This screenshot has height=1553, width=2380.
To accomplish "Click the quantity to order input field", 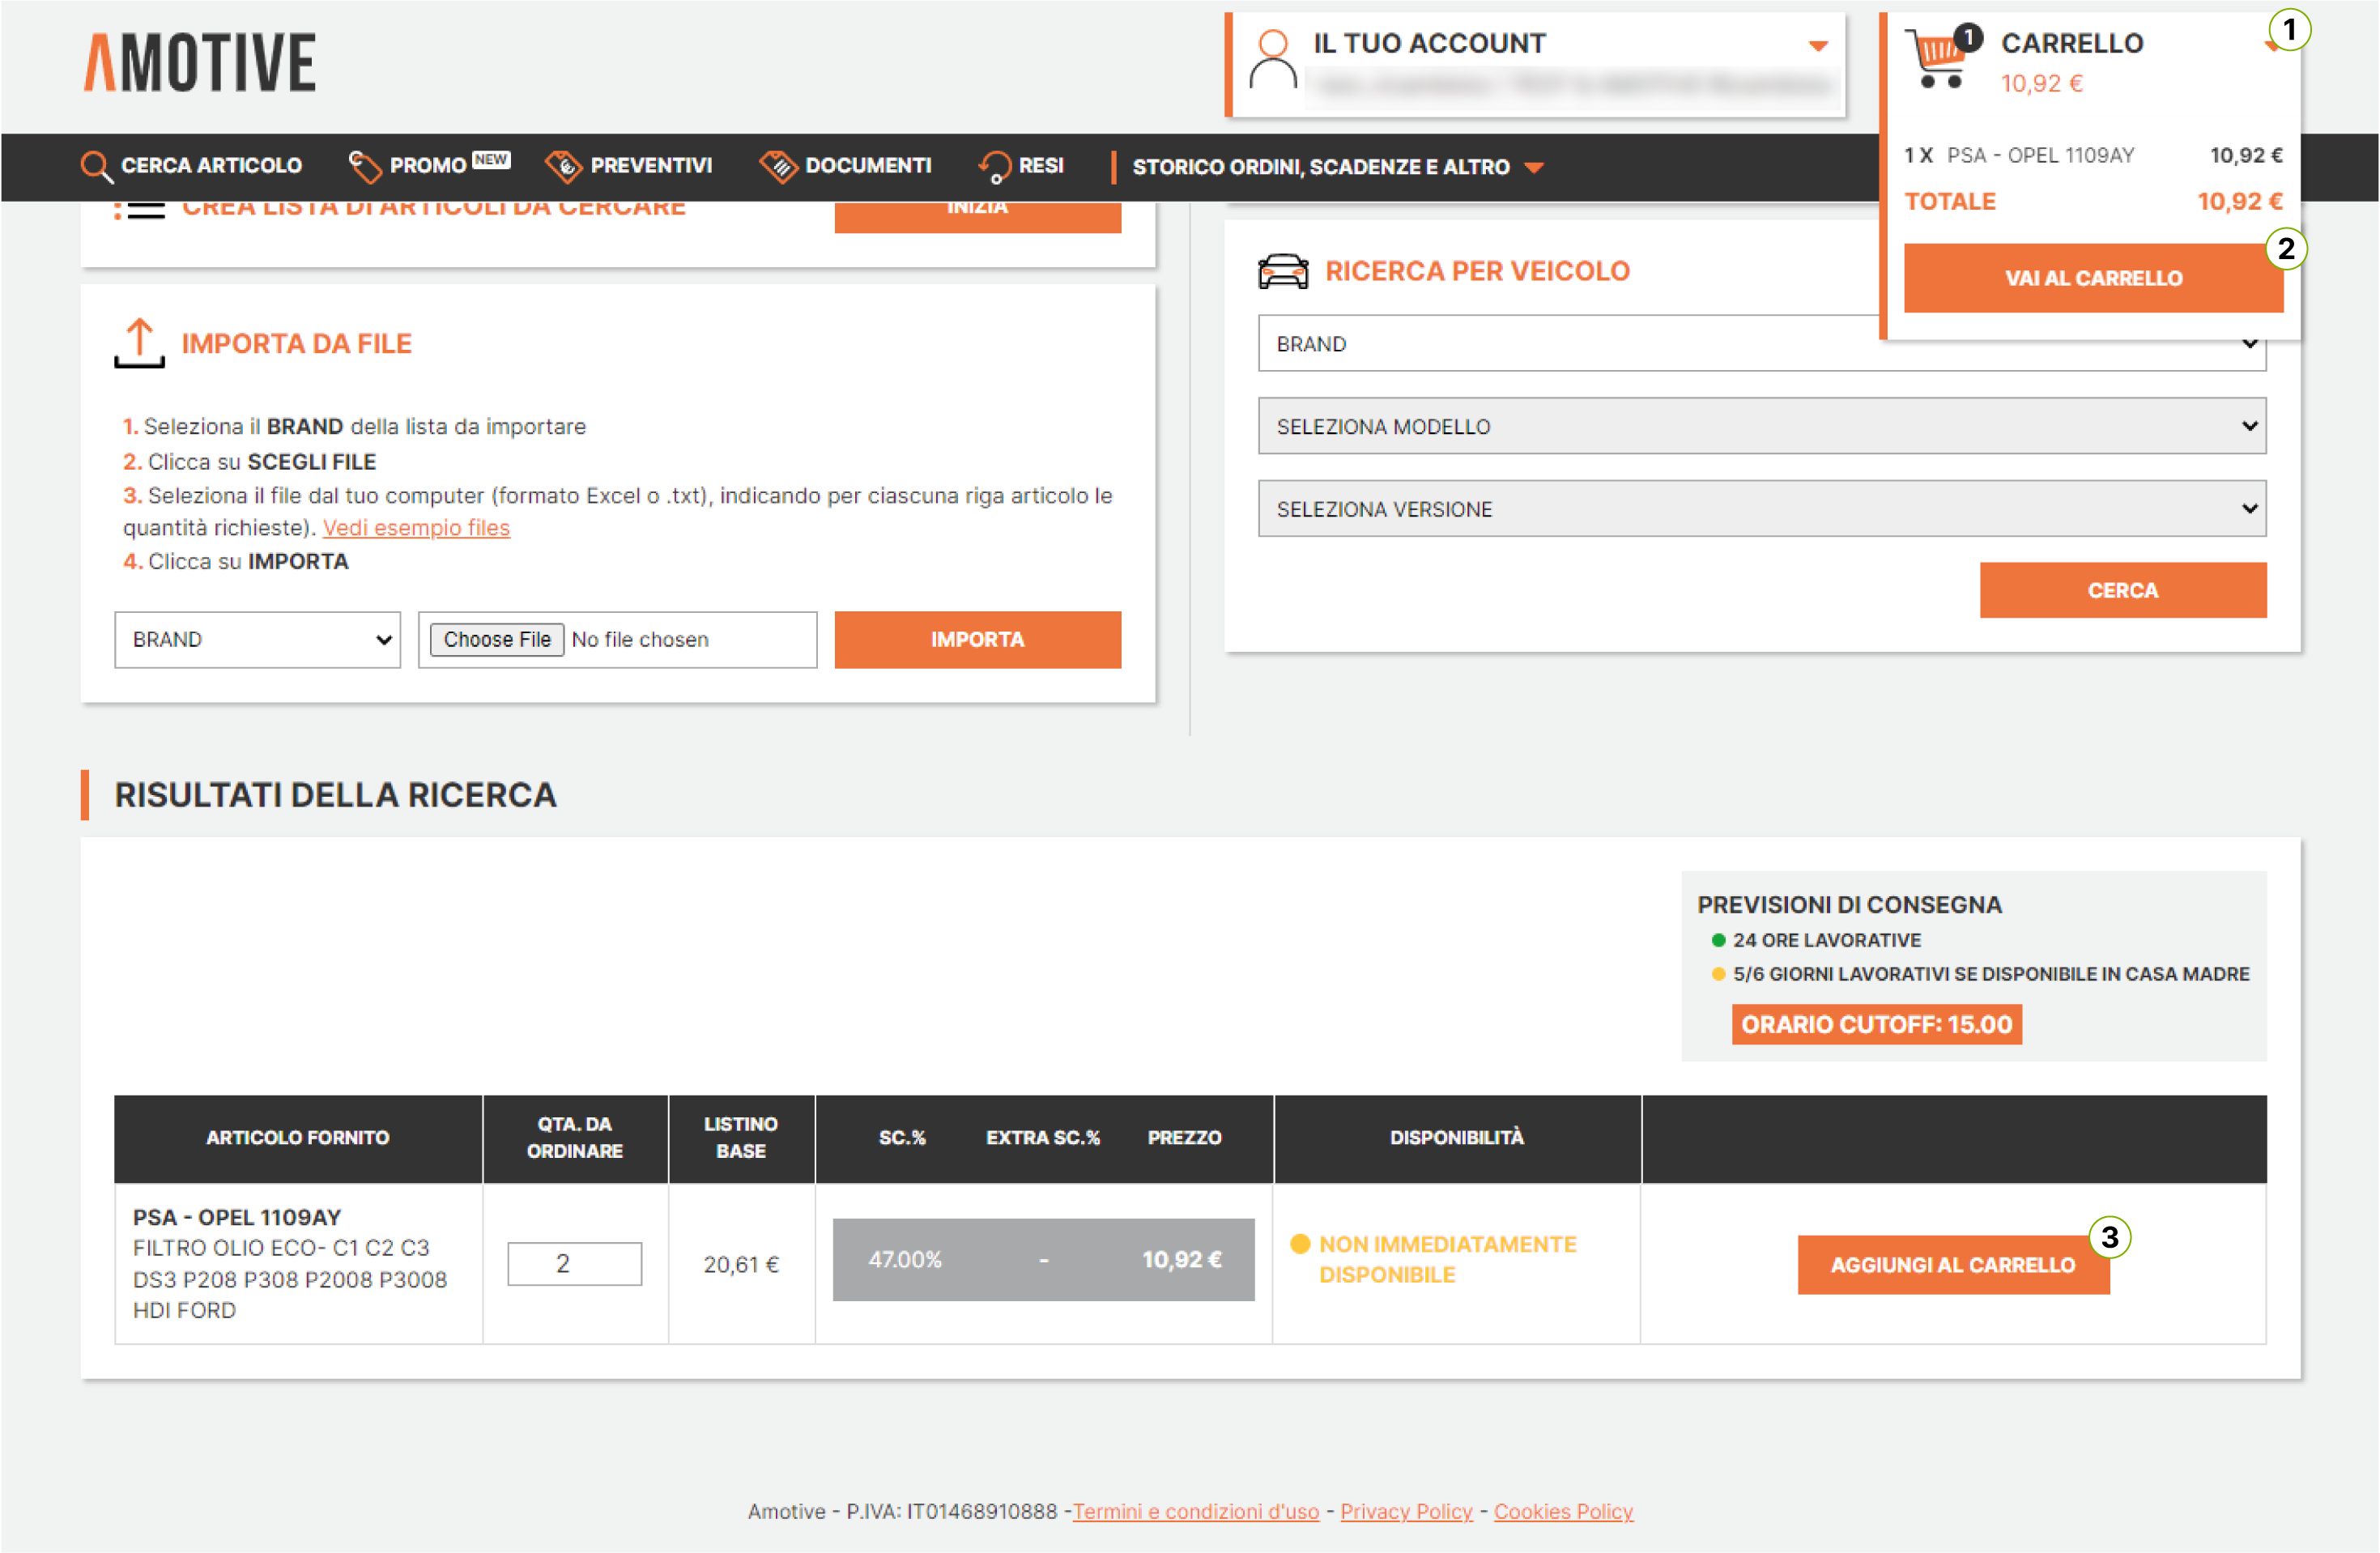I will [x=574, y=1264].
